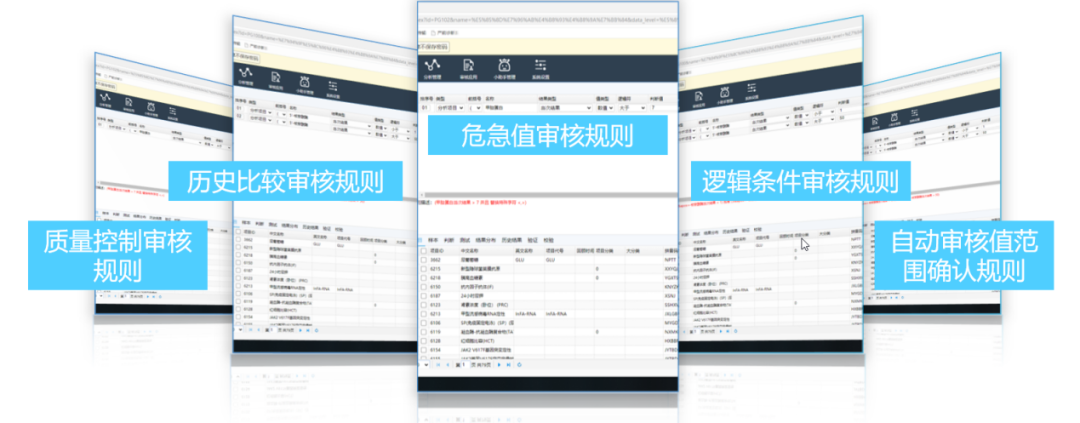Click the item ID 6154 cell in center table
The image size is (1080, 423).
(435, 350)
